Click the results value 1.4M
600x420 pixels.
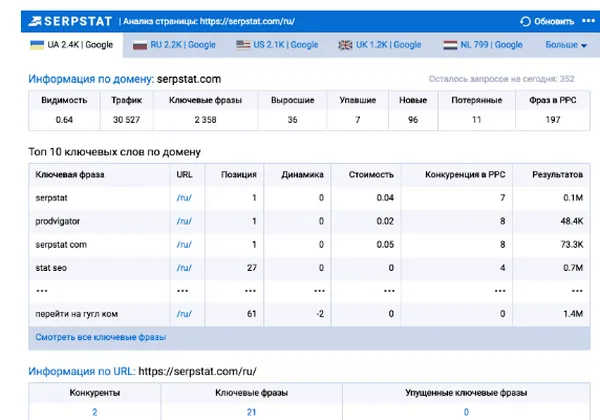[x=573, y=314]
